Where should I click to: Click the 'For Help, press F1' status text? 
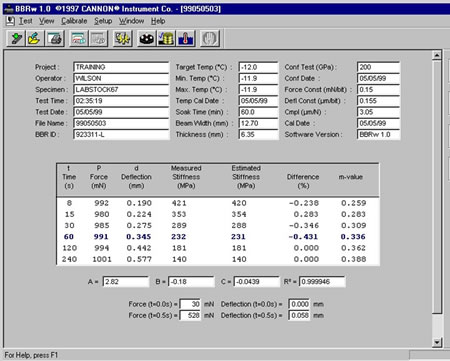pos(31,355)
